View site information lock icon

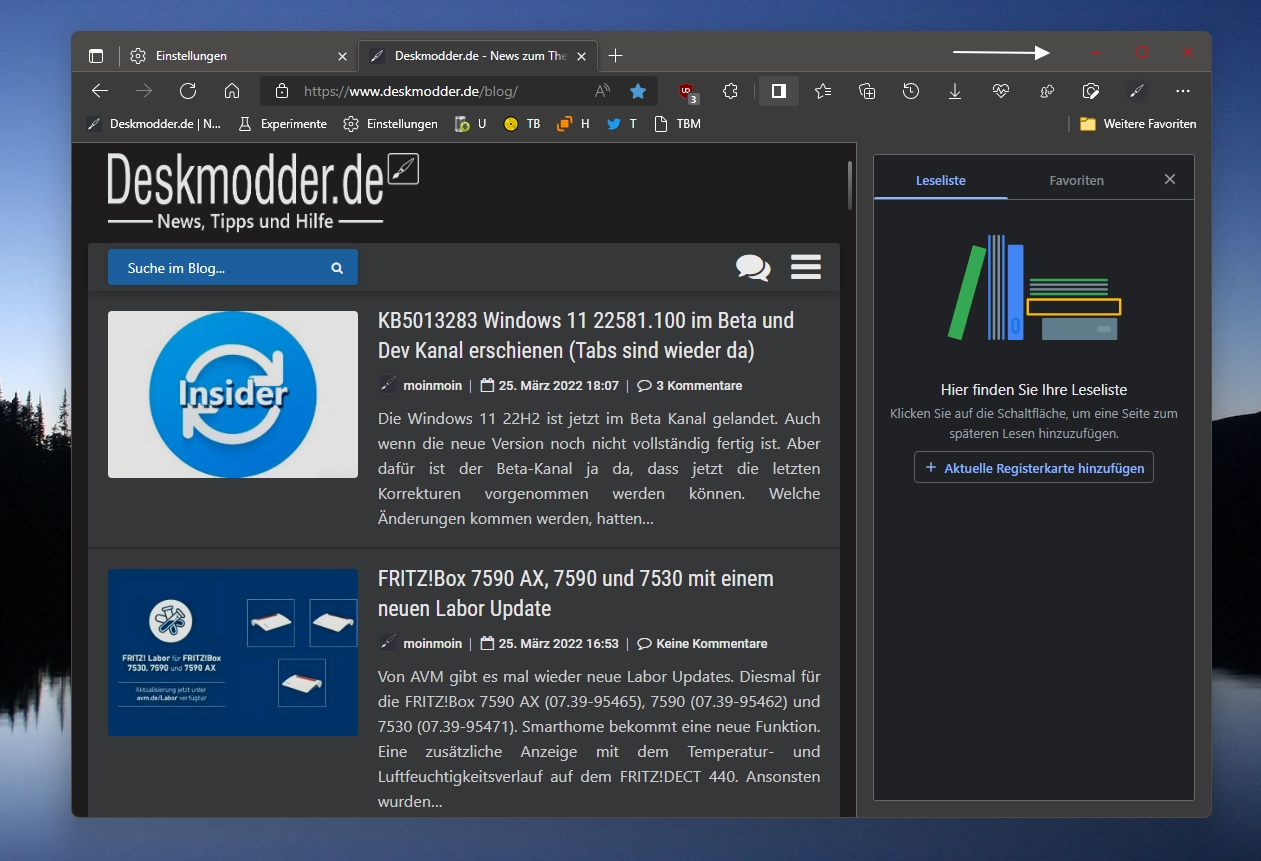pyautogui.click(x=282, y=91)
